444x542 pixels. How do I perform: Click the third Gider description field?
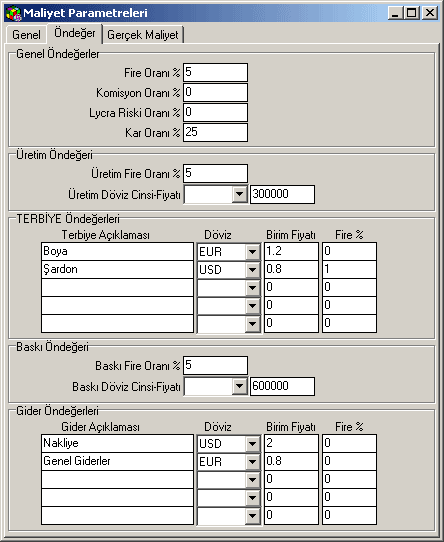click(x=117, y=479)
